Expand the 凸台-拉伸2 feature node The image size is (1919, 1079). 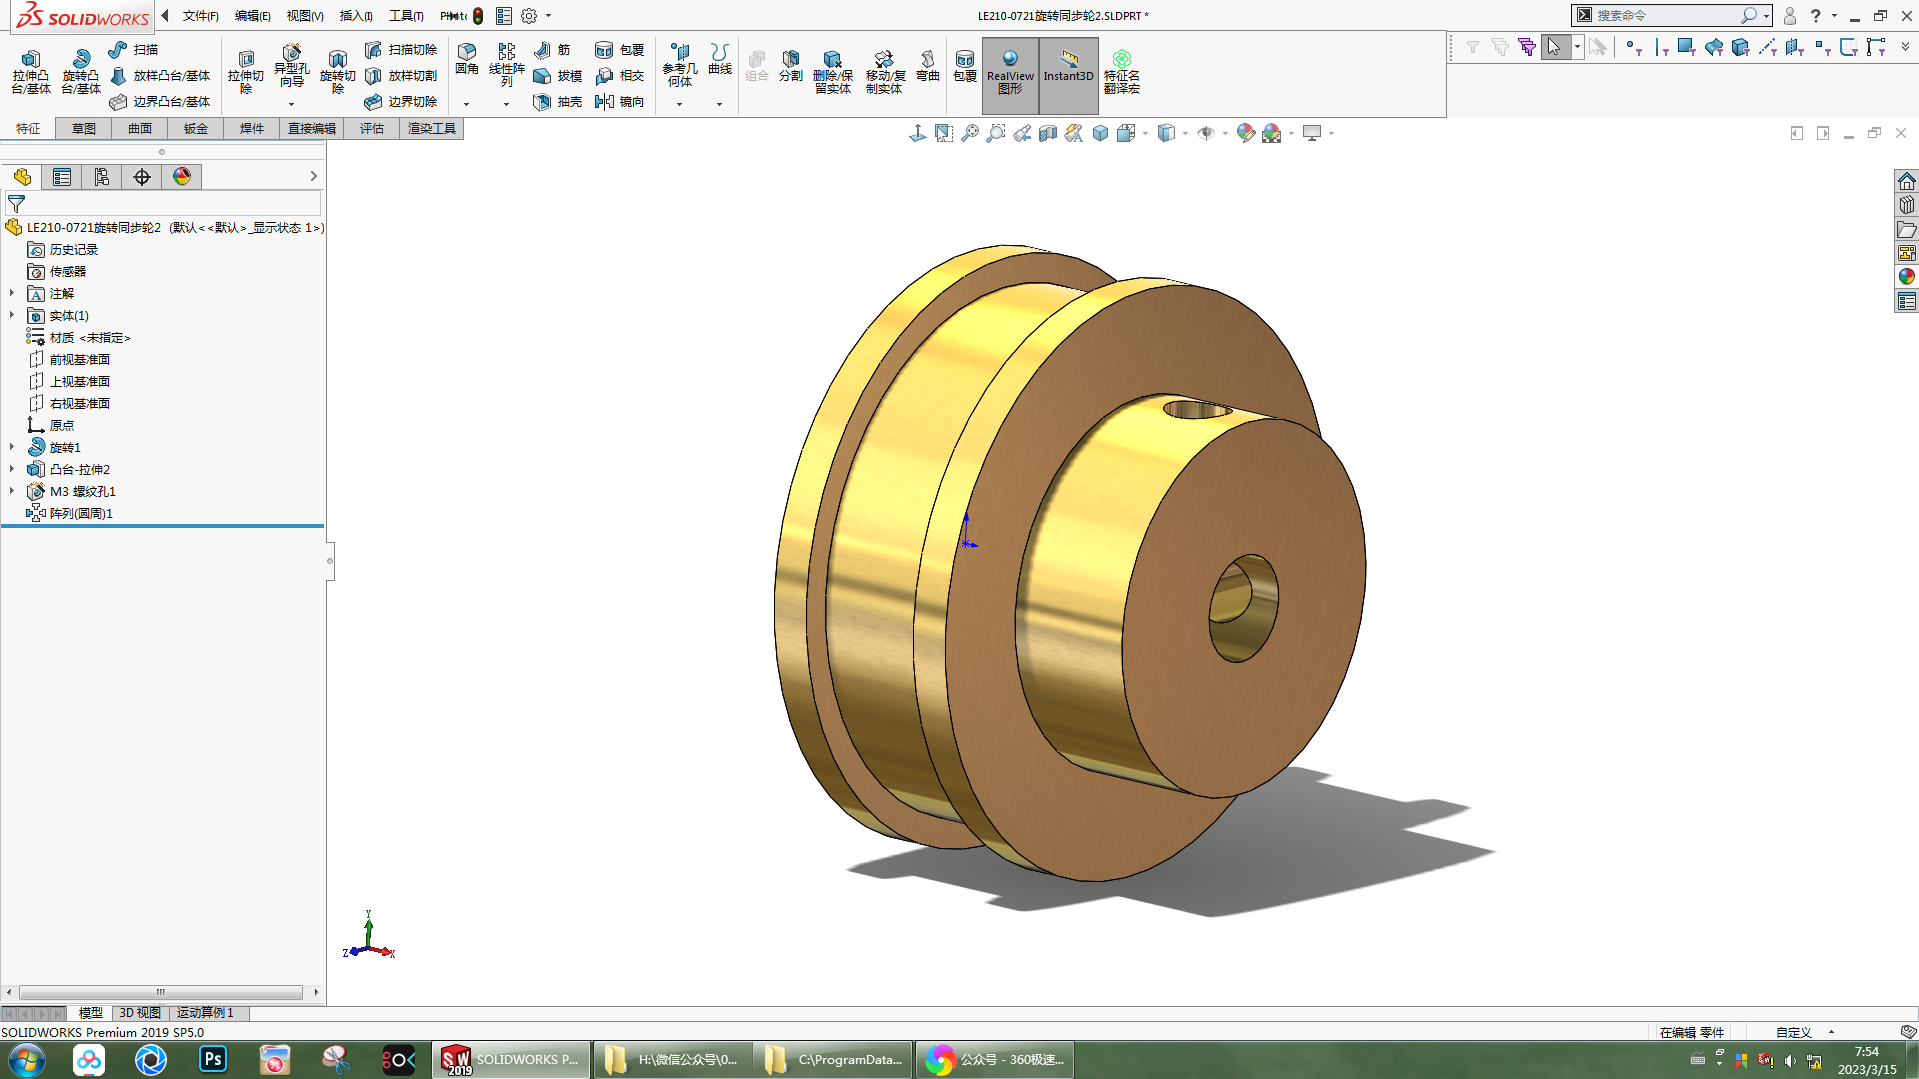[12, 469]
